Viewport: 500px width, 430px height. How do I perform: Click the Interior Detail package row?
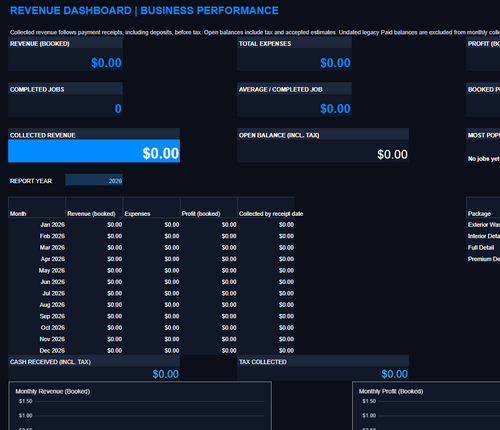(483, 236)
